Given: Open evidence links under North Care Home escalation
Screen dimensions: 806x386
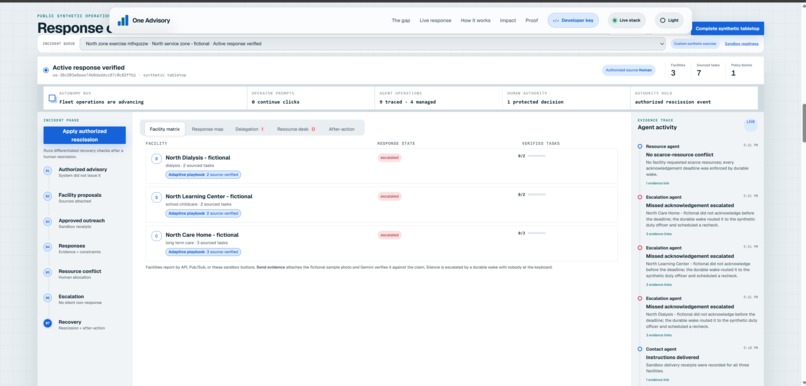Looking at the screenshot, I should click(659, 234).
